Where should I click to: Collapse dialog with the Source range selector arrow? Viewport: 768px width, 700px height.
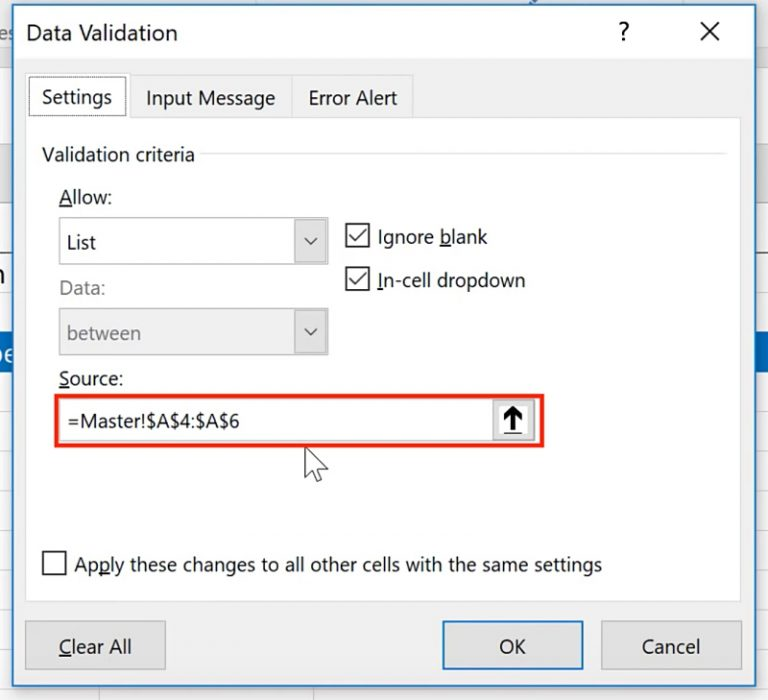click(x=513, y=421)
